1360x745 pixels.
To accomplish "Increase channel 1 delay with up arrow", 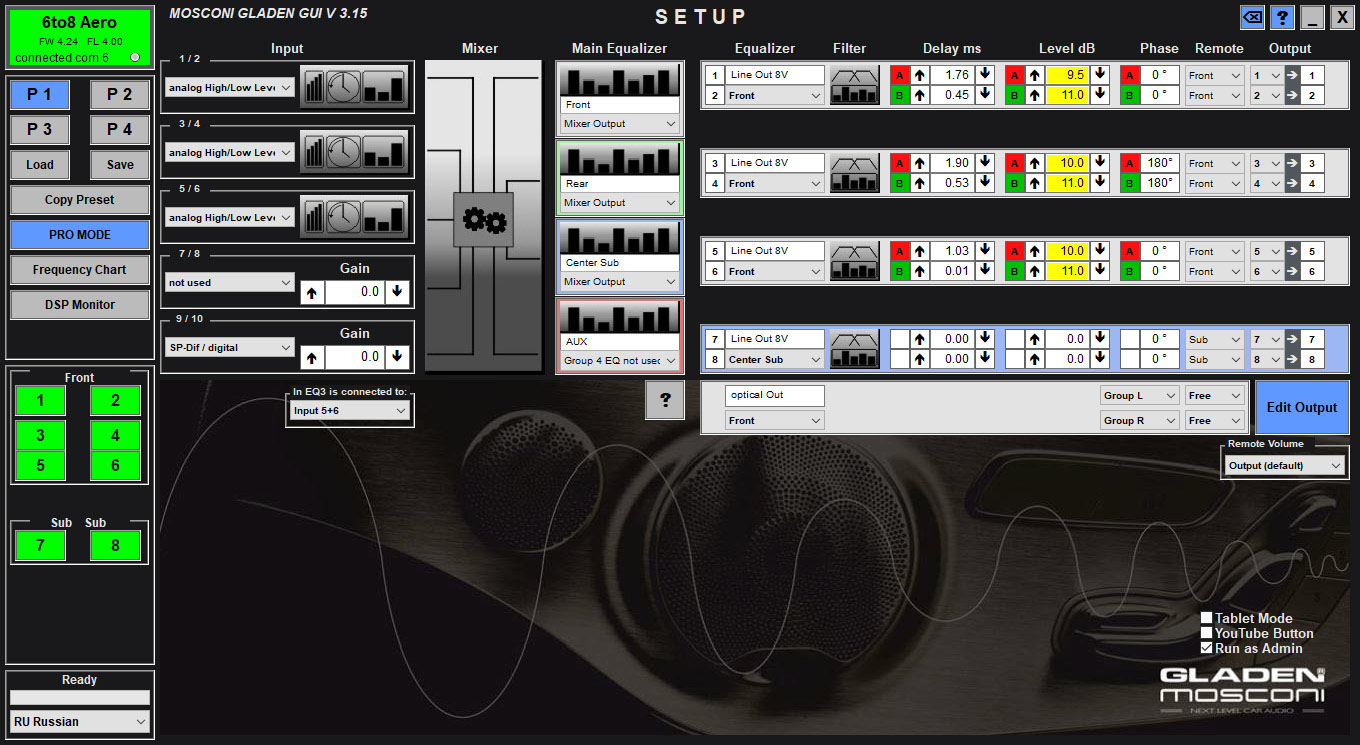I will (919, 75).
